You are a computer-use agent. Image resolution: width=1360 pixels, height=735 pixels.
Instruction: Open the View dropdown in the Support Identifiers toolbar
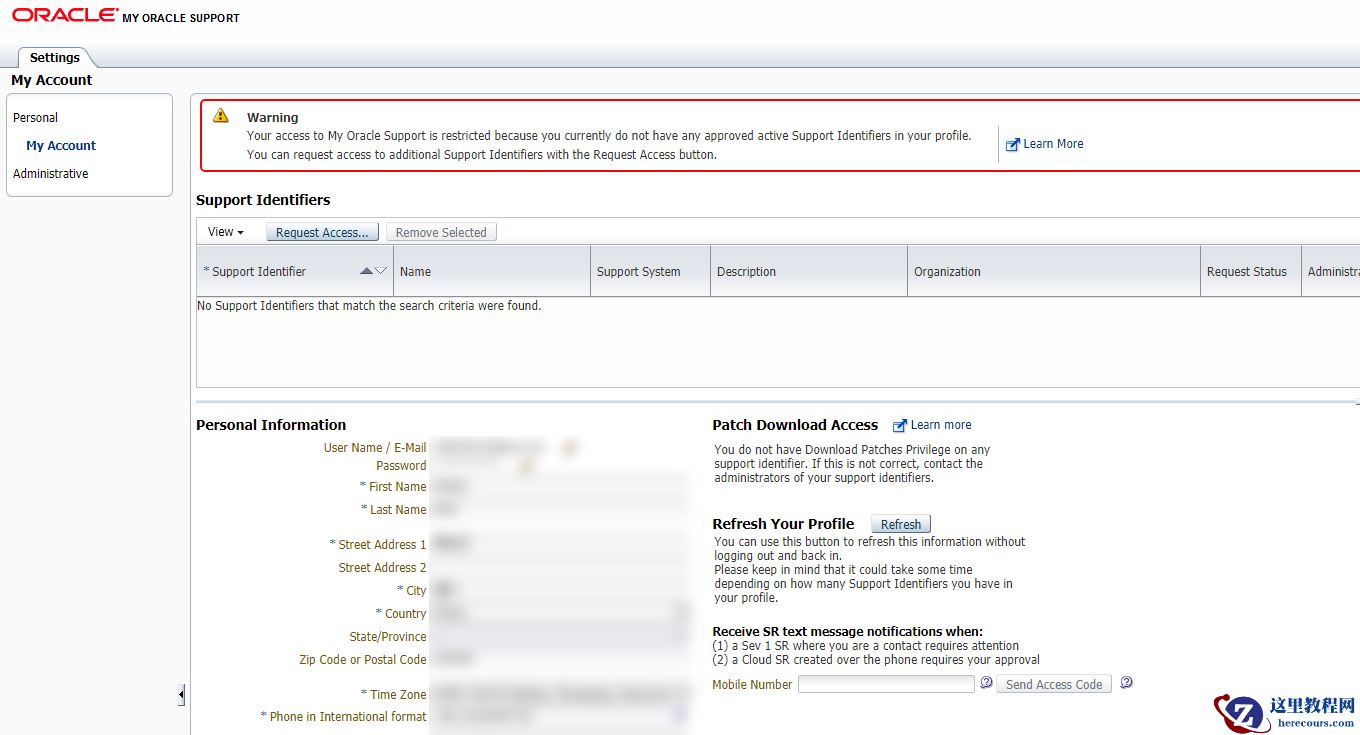click(x=225, y=232)
